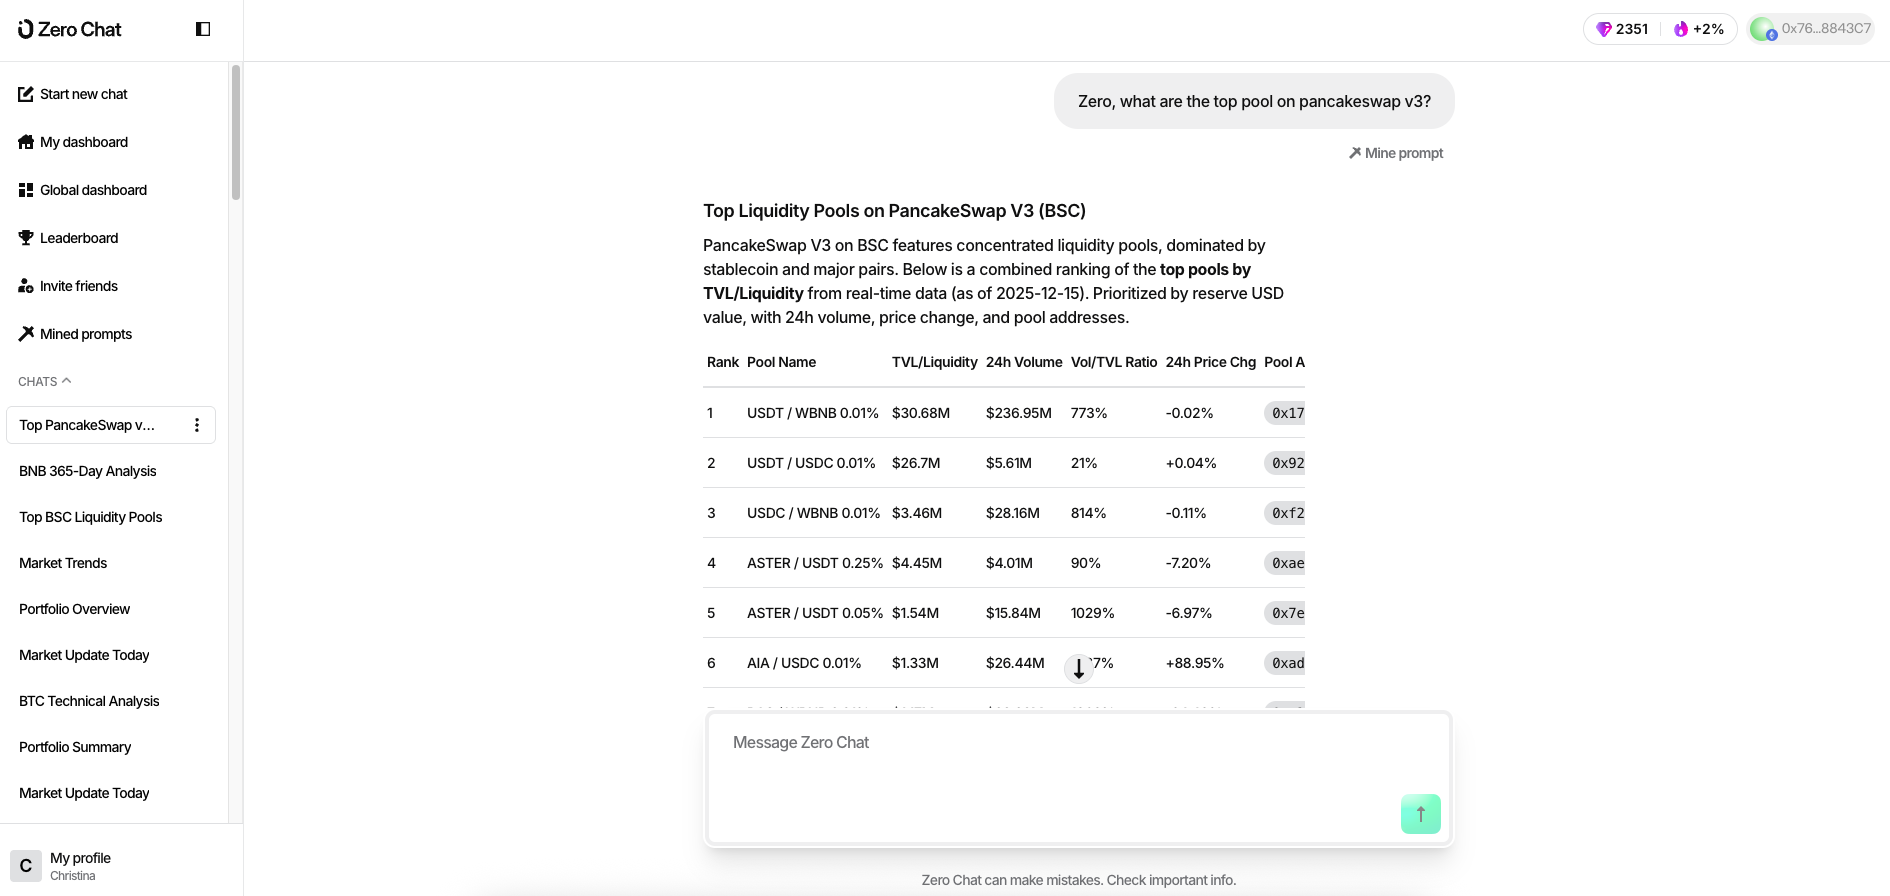Collapse the CHATS section chevron
Image resolution: width=1890 pixels, height=896 pixels.
[68, 380]
